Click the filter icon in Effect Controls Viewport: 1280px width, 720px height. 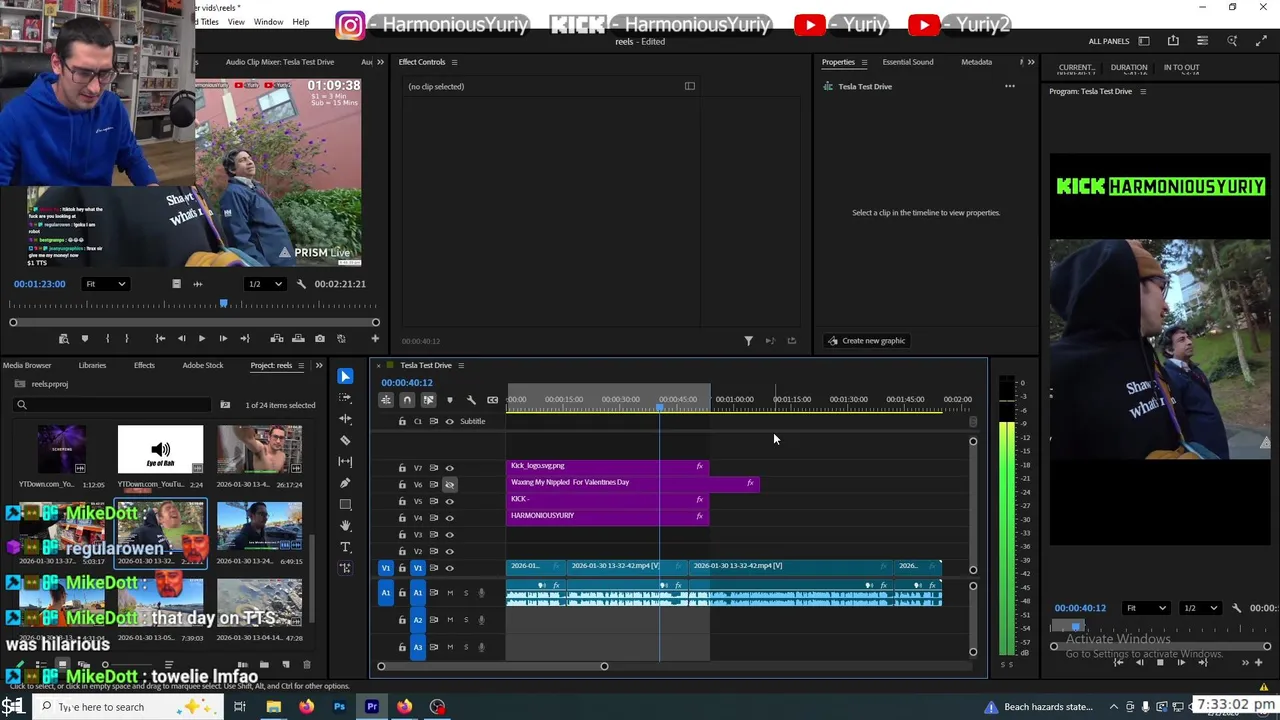(x=748, y=341)
